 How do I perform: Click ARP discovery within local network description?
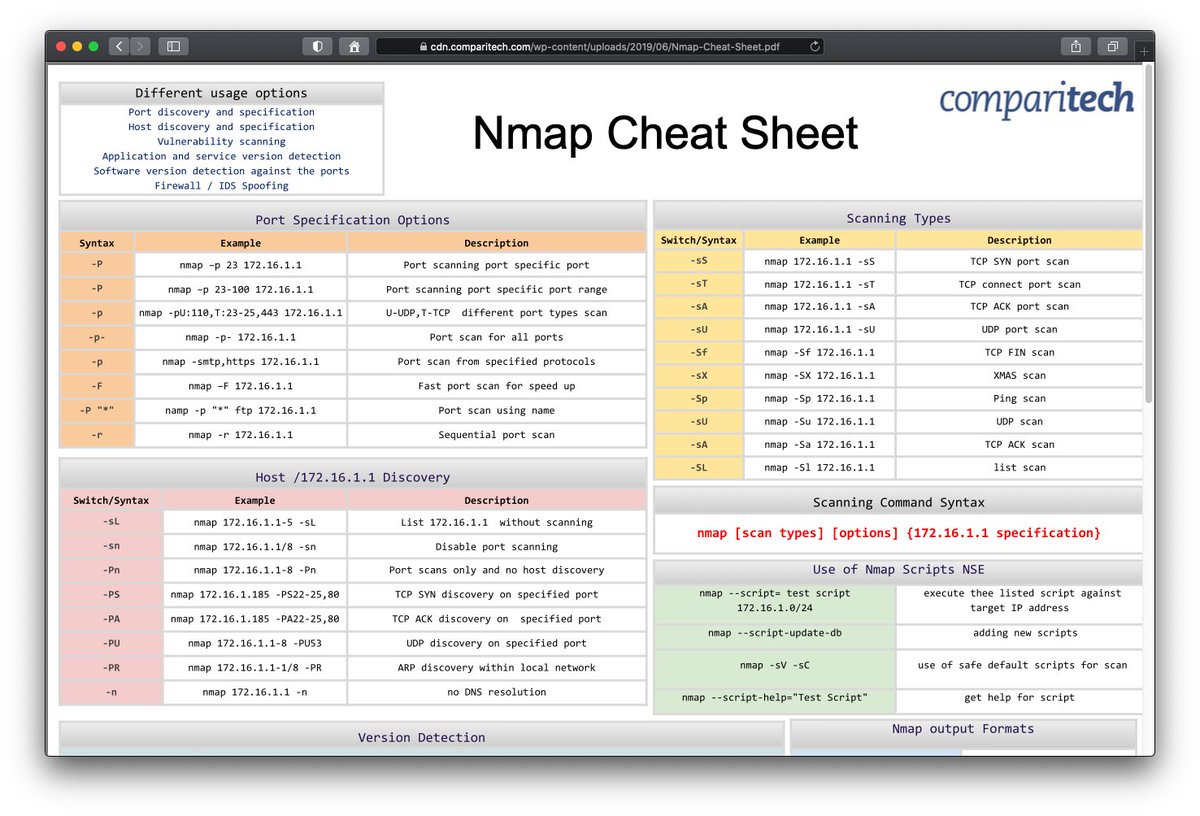tap(496, 667)
